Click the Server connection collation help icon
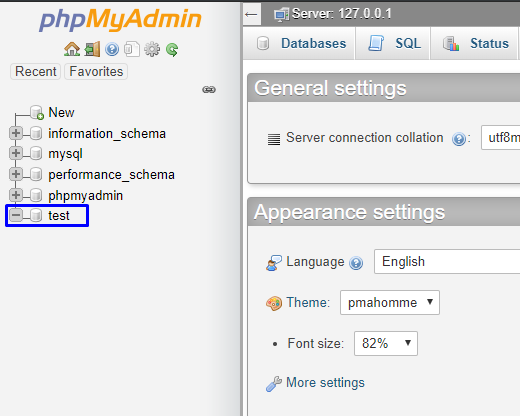Screen dimensions: 520x416 coord(459,139)
